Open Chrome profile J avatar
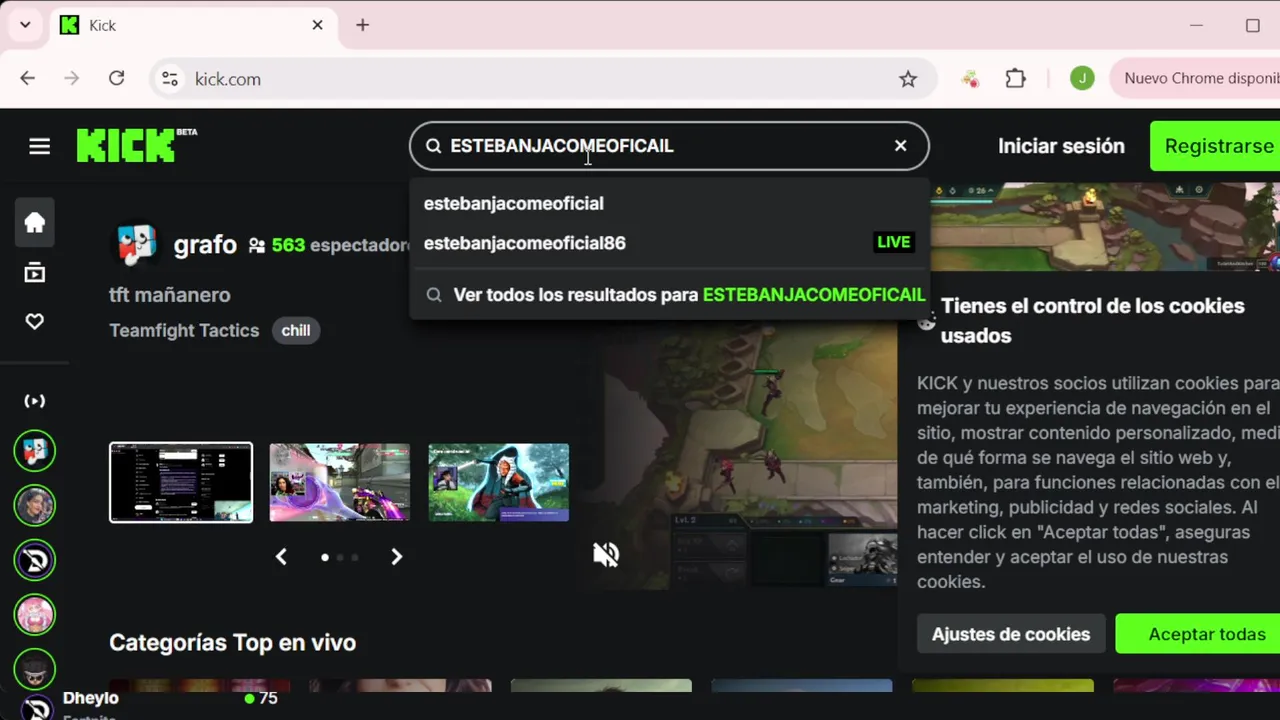The image size is (1280, 720). coord(1082,78)
